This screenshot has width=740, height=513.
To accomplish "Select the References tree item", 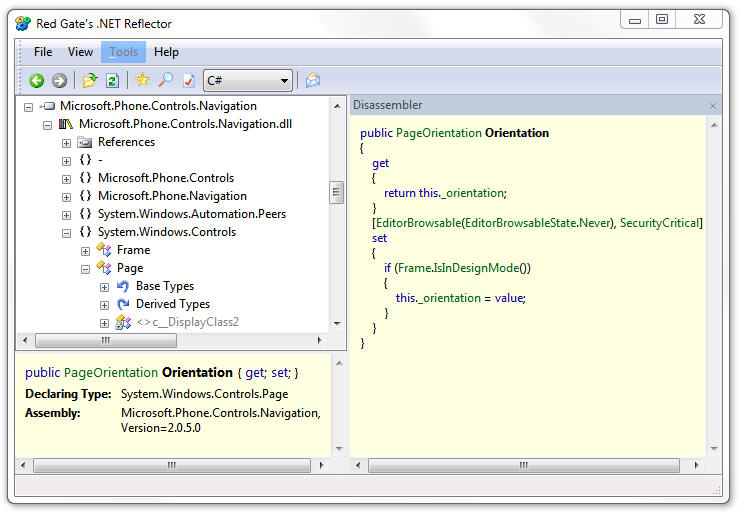I will (x=126, y=142).
